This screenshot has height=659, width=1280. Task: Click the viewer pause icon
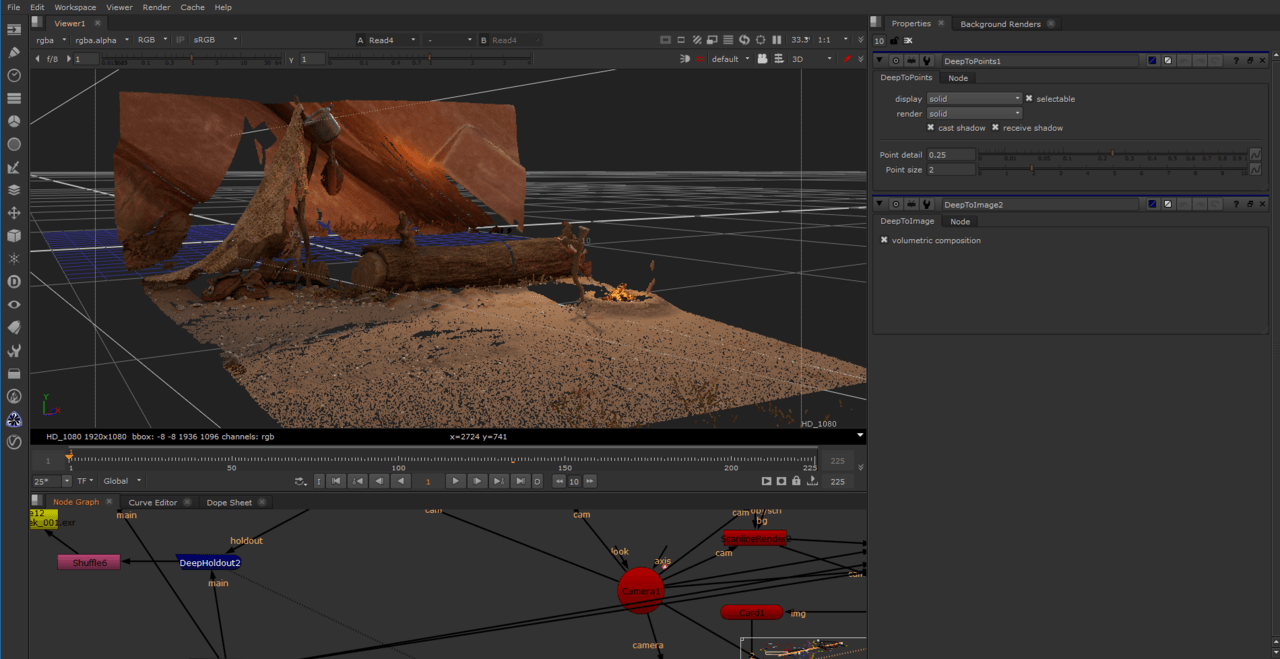776,40
